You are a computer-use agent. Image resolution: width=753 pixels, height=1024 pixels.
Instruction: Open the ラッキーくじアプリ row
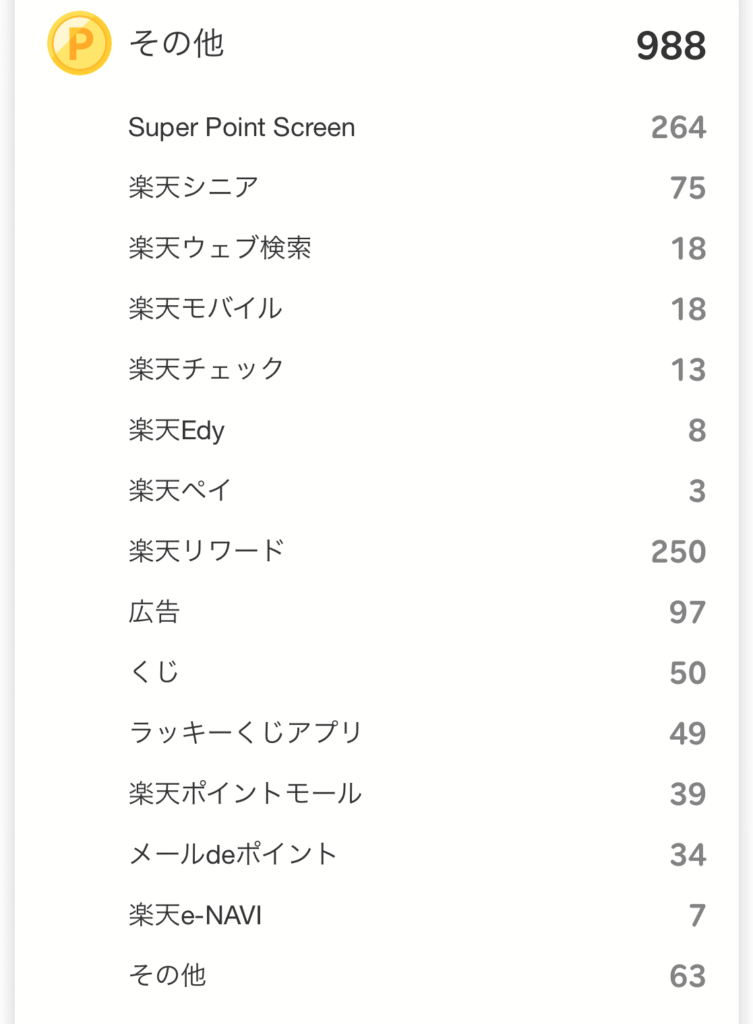[417, 733]
